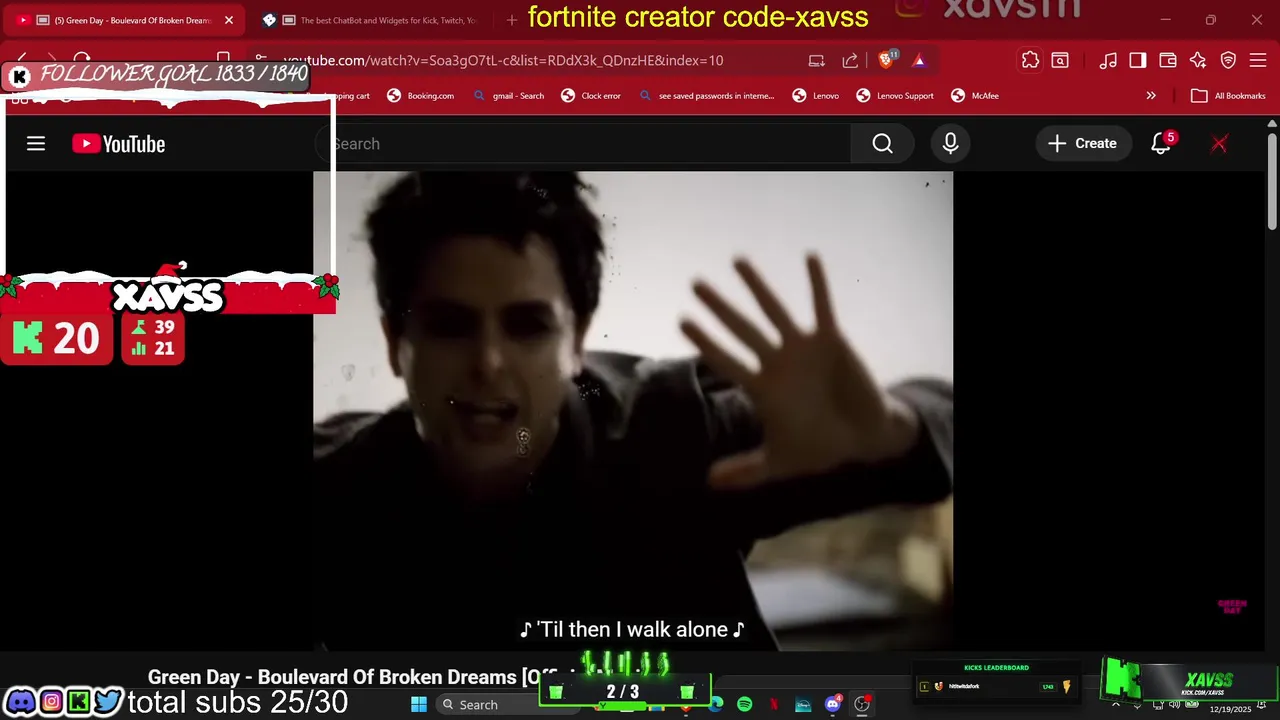This screenshot has height=720, width=1280.
Task: Open Brave VPN shield icon
Action: [x=1228, y=60]
